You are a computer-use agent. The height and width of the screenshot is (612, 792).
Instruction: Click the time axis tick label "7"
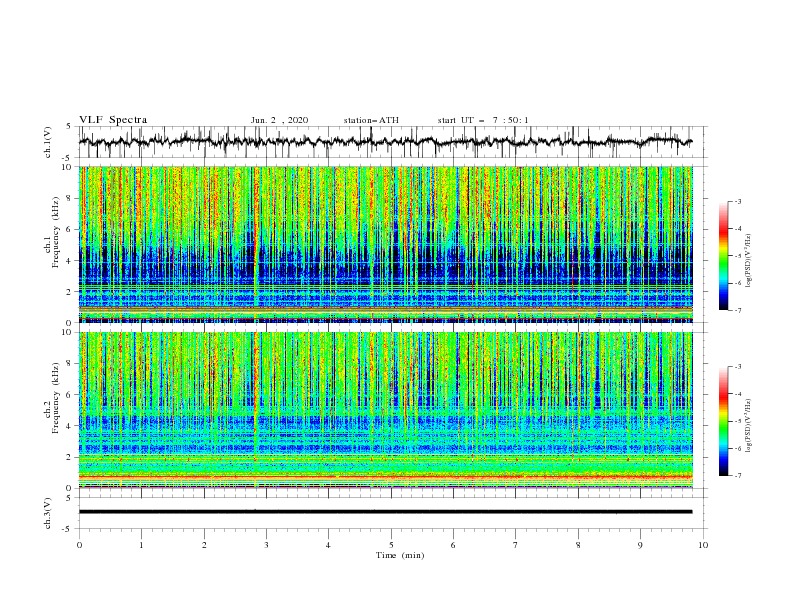point(516,545)
